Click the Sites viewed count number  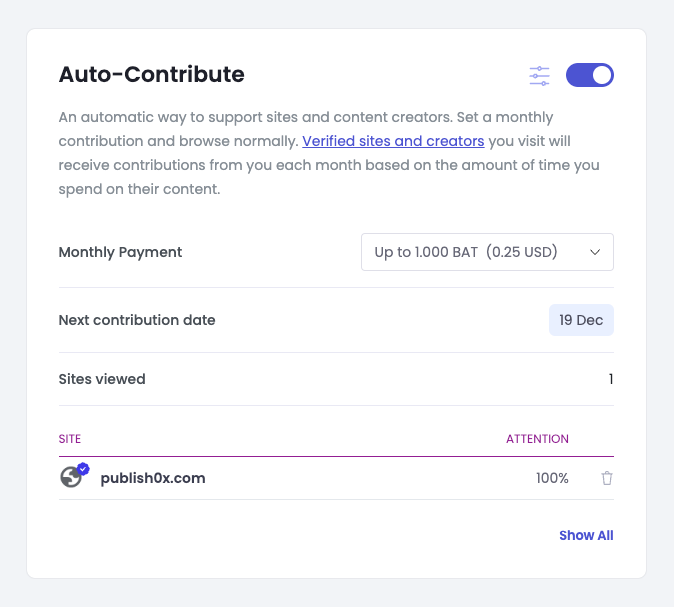click(x=610, y=379)
